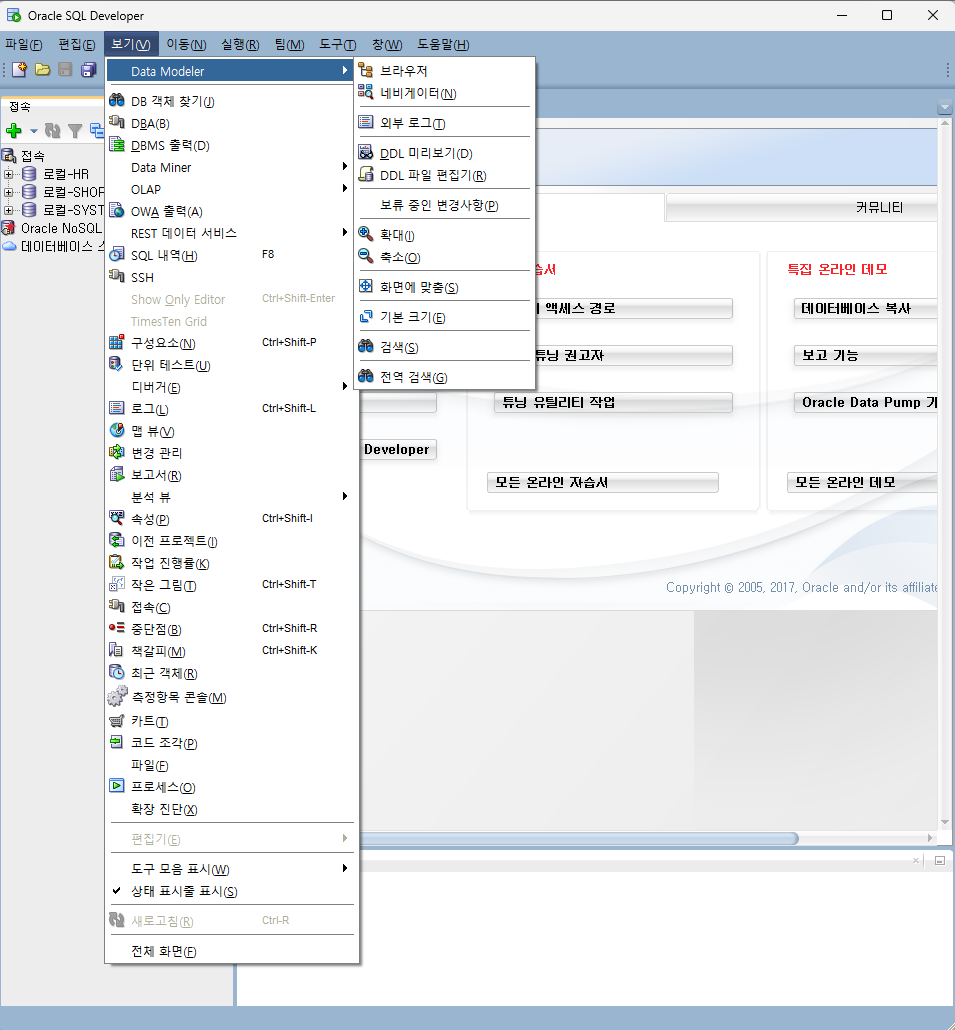Select Oracle NoSQL tree item

pos(61,228)
